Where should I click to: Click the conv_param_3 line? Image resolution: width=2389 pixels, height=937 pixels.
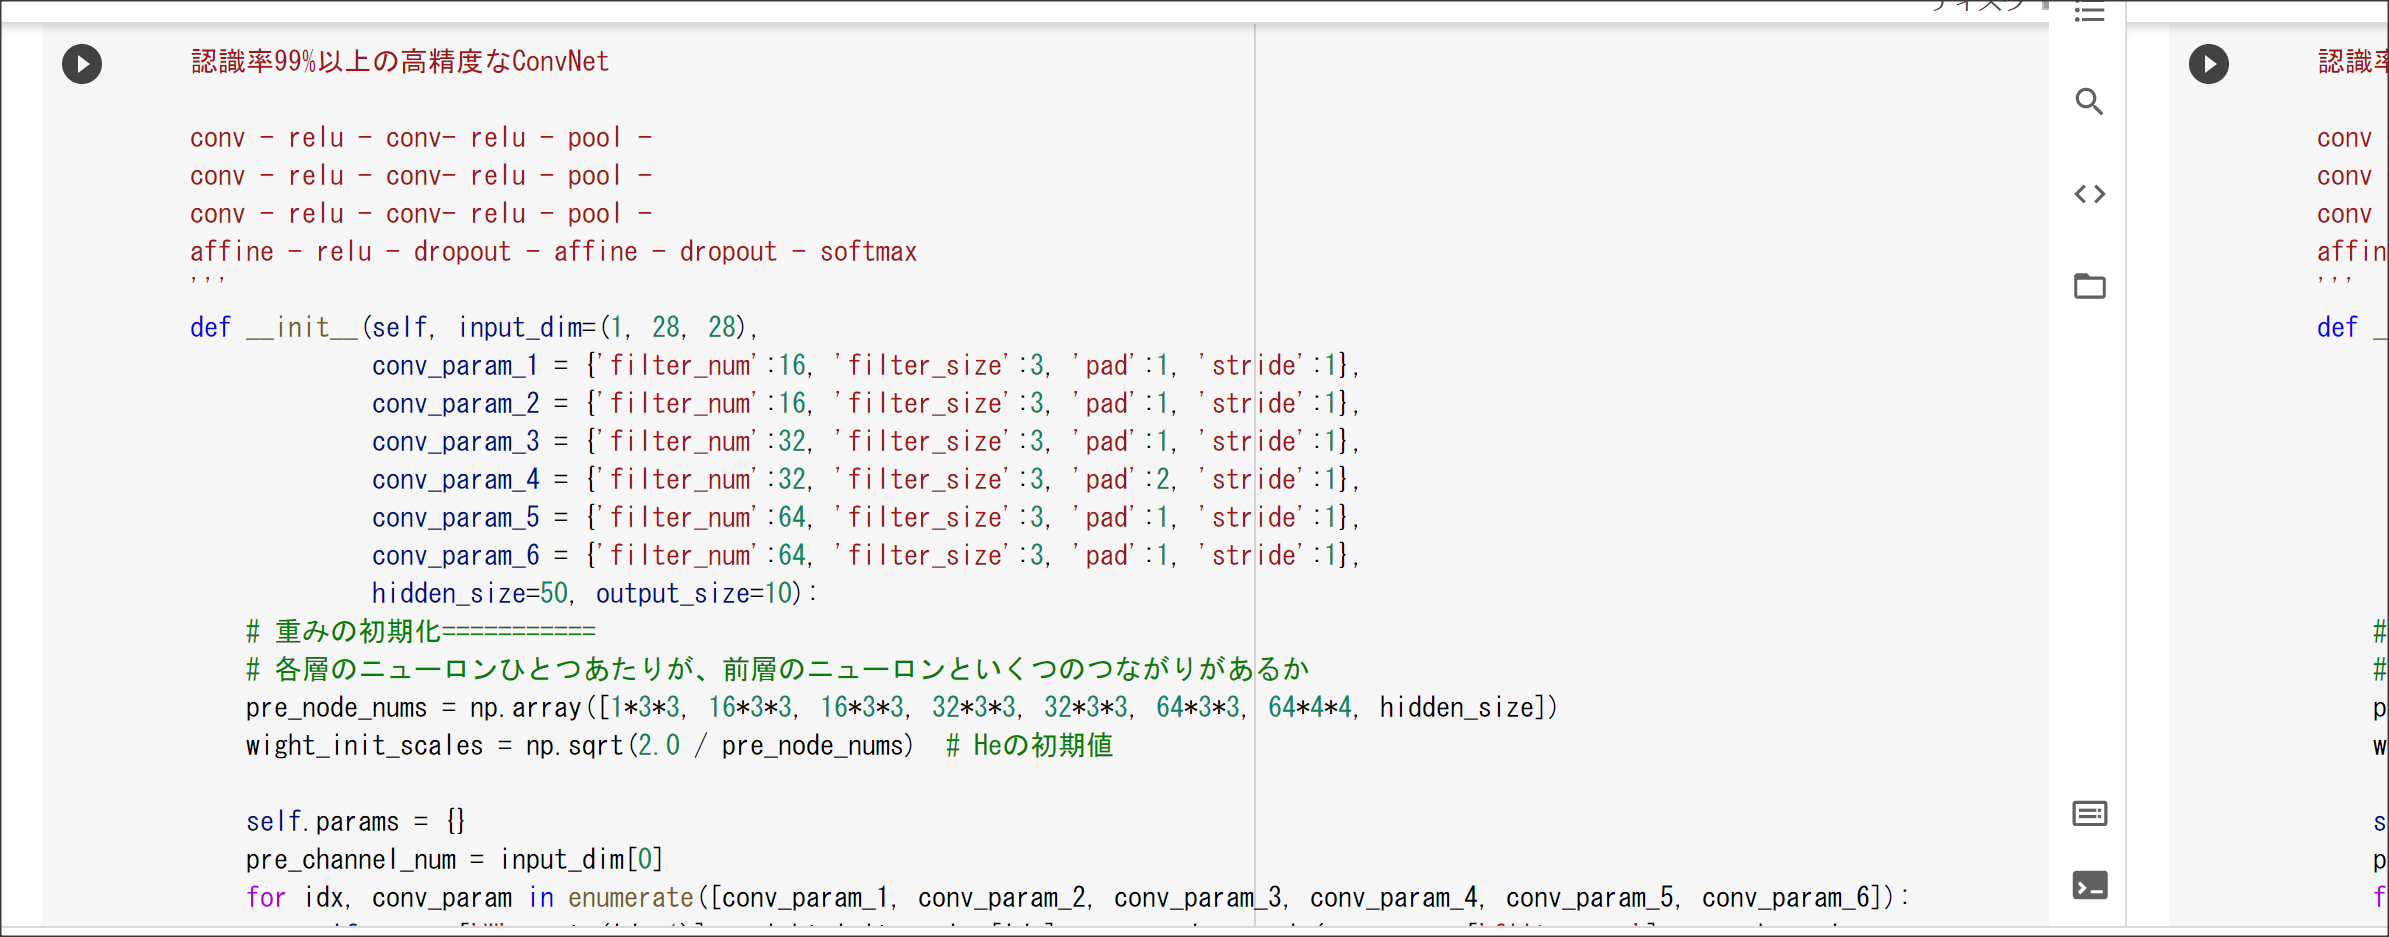coord(866,442)
